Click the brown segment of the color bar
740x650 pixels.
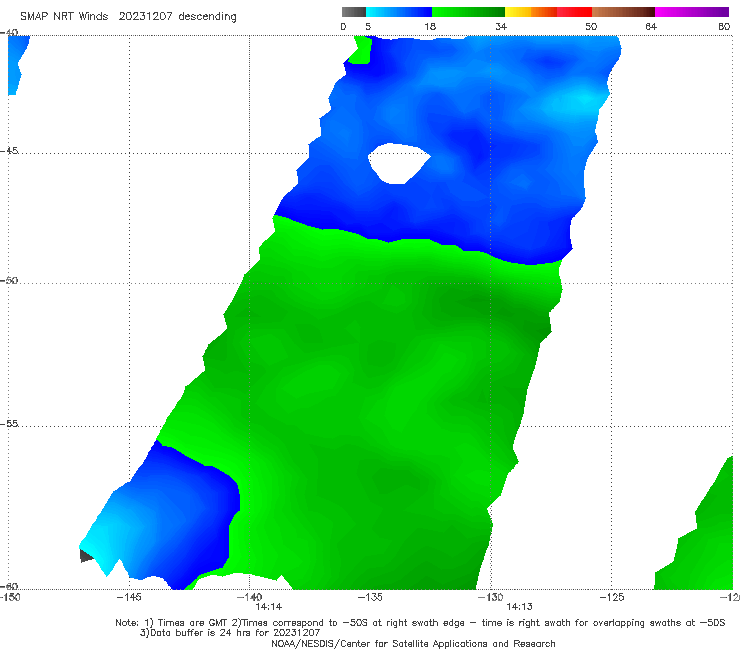pos(623,12)
